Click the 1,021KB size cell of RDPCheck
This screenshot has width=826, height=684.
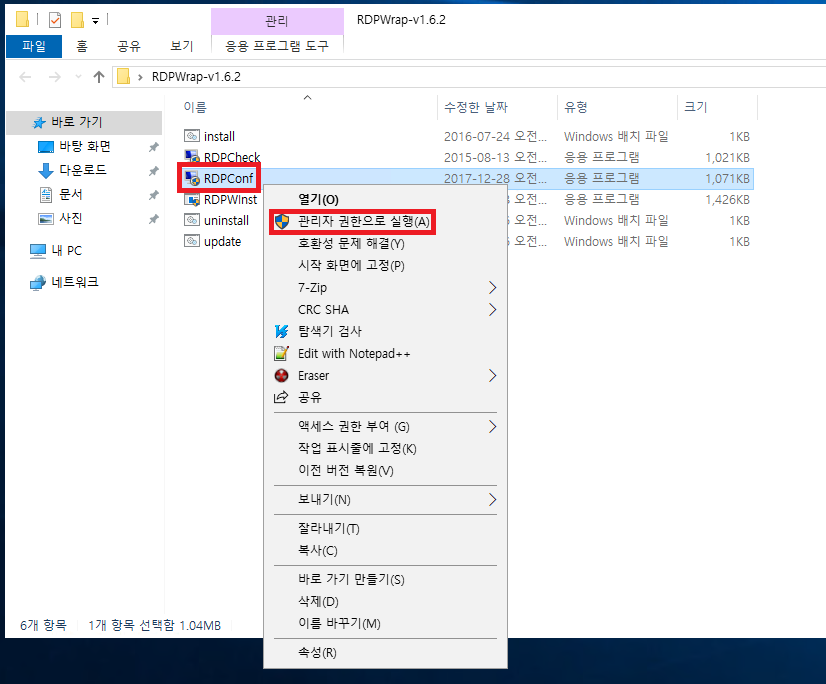click(727, 158)
